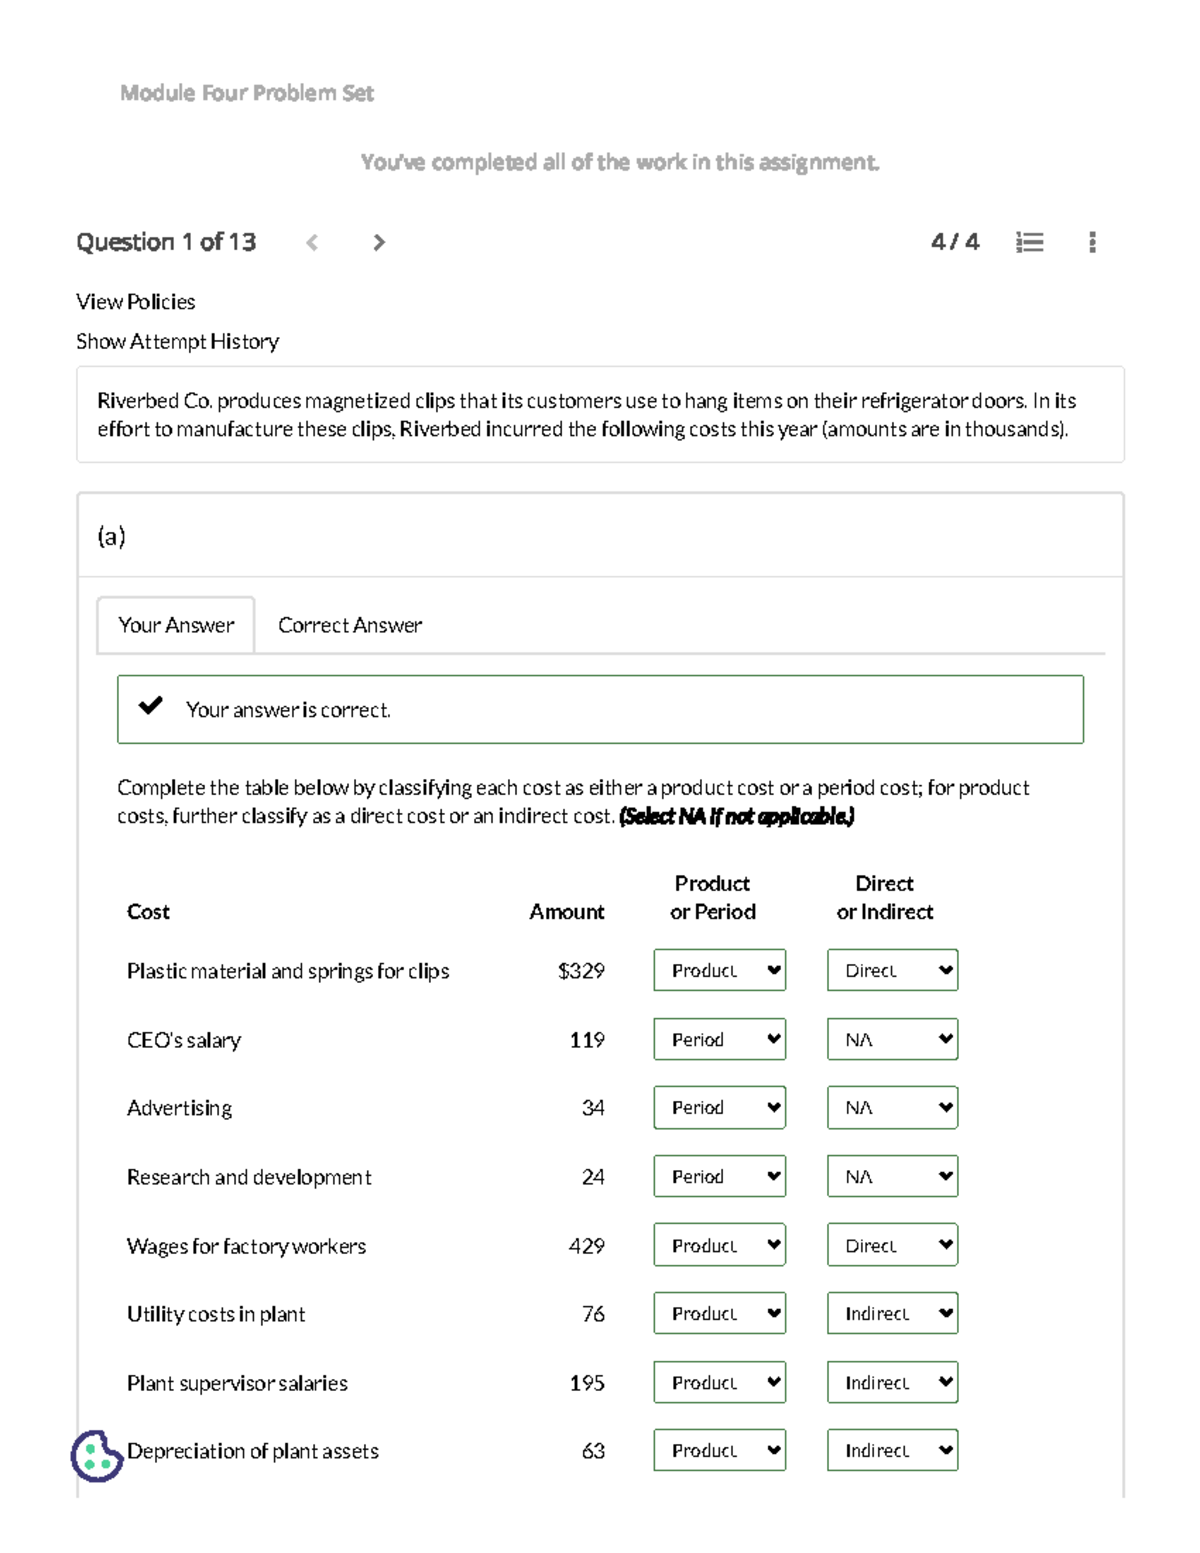Click the circular loading icon at bottom left
1200x1553 pixels.
coord(96,1456)
